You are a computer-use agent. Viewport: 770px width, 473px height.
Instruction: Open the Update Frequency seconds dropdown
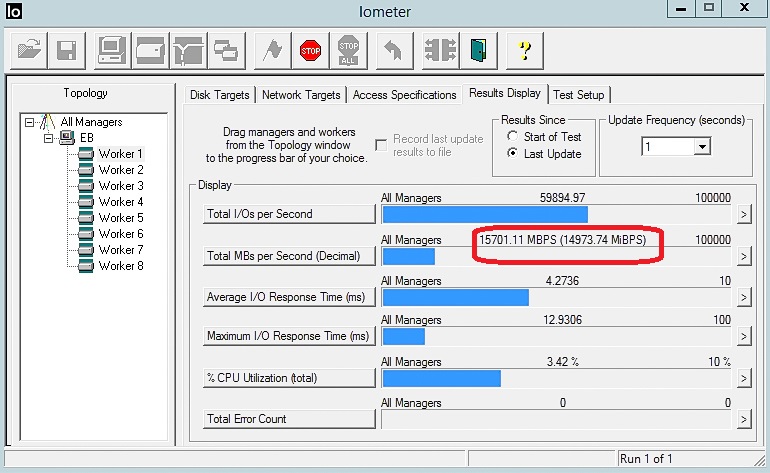702,146
